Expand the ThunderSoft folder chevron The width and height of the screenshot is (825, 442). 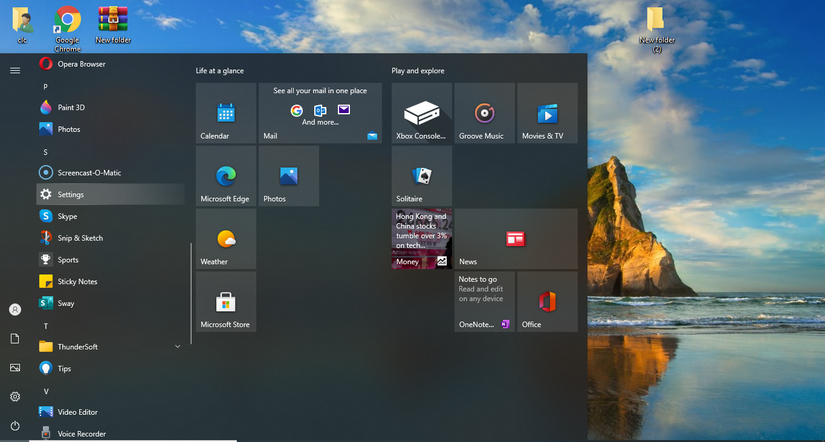(x=177, y=346)
